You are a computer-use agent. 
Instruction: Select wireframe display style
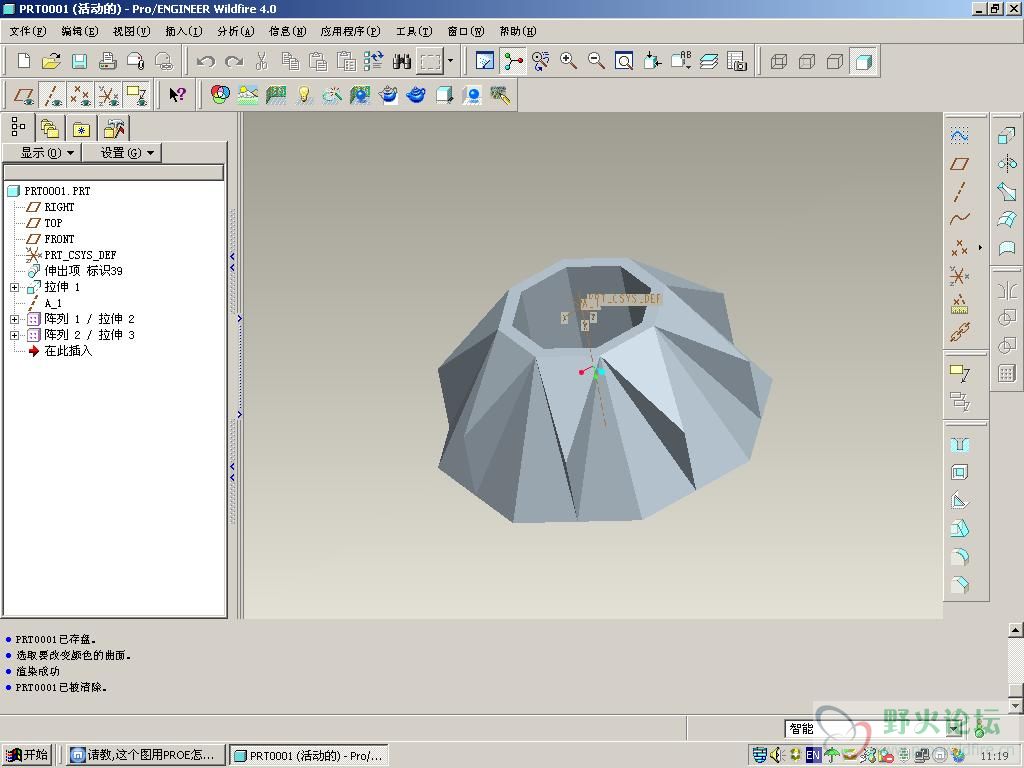tap(779, 61)
